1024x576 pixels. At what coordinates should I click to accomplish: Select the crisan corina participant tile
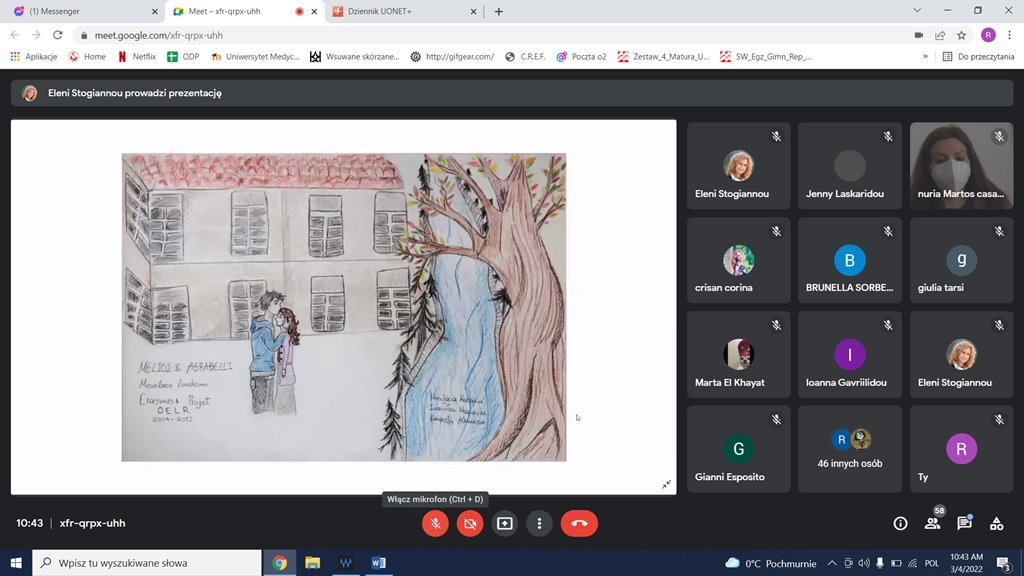coord(739,260)
